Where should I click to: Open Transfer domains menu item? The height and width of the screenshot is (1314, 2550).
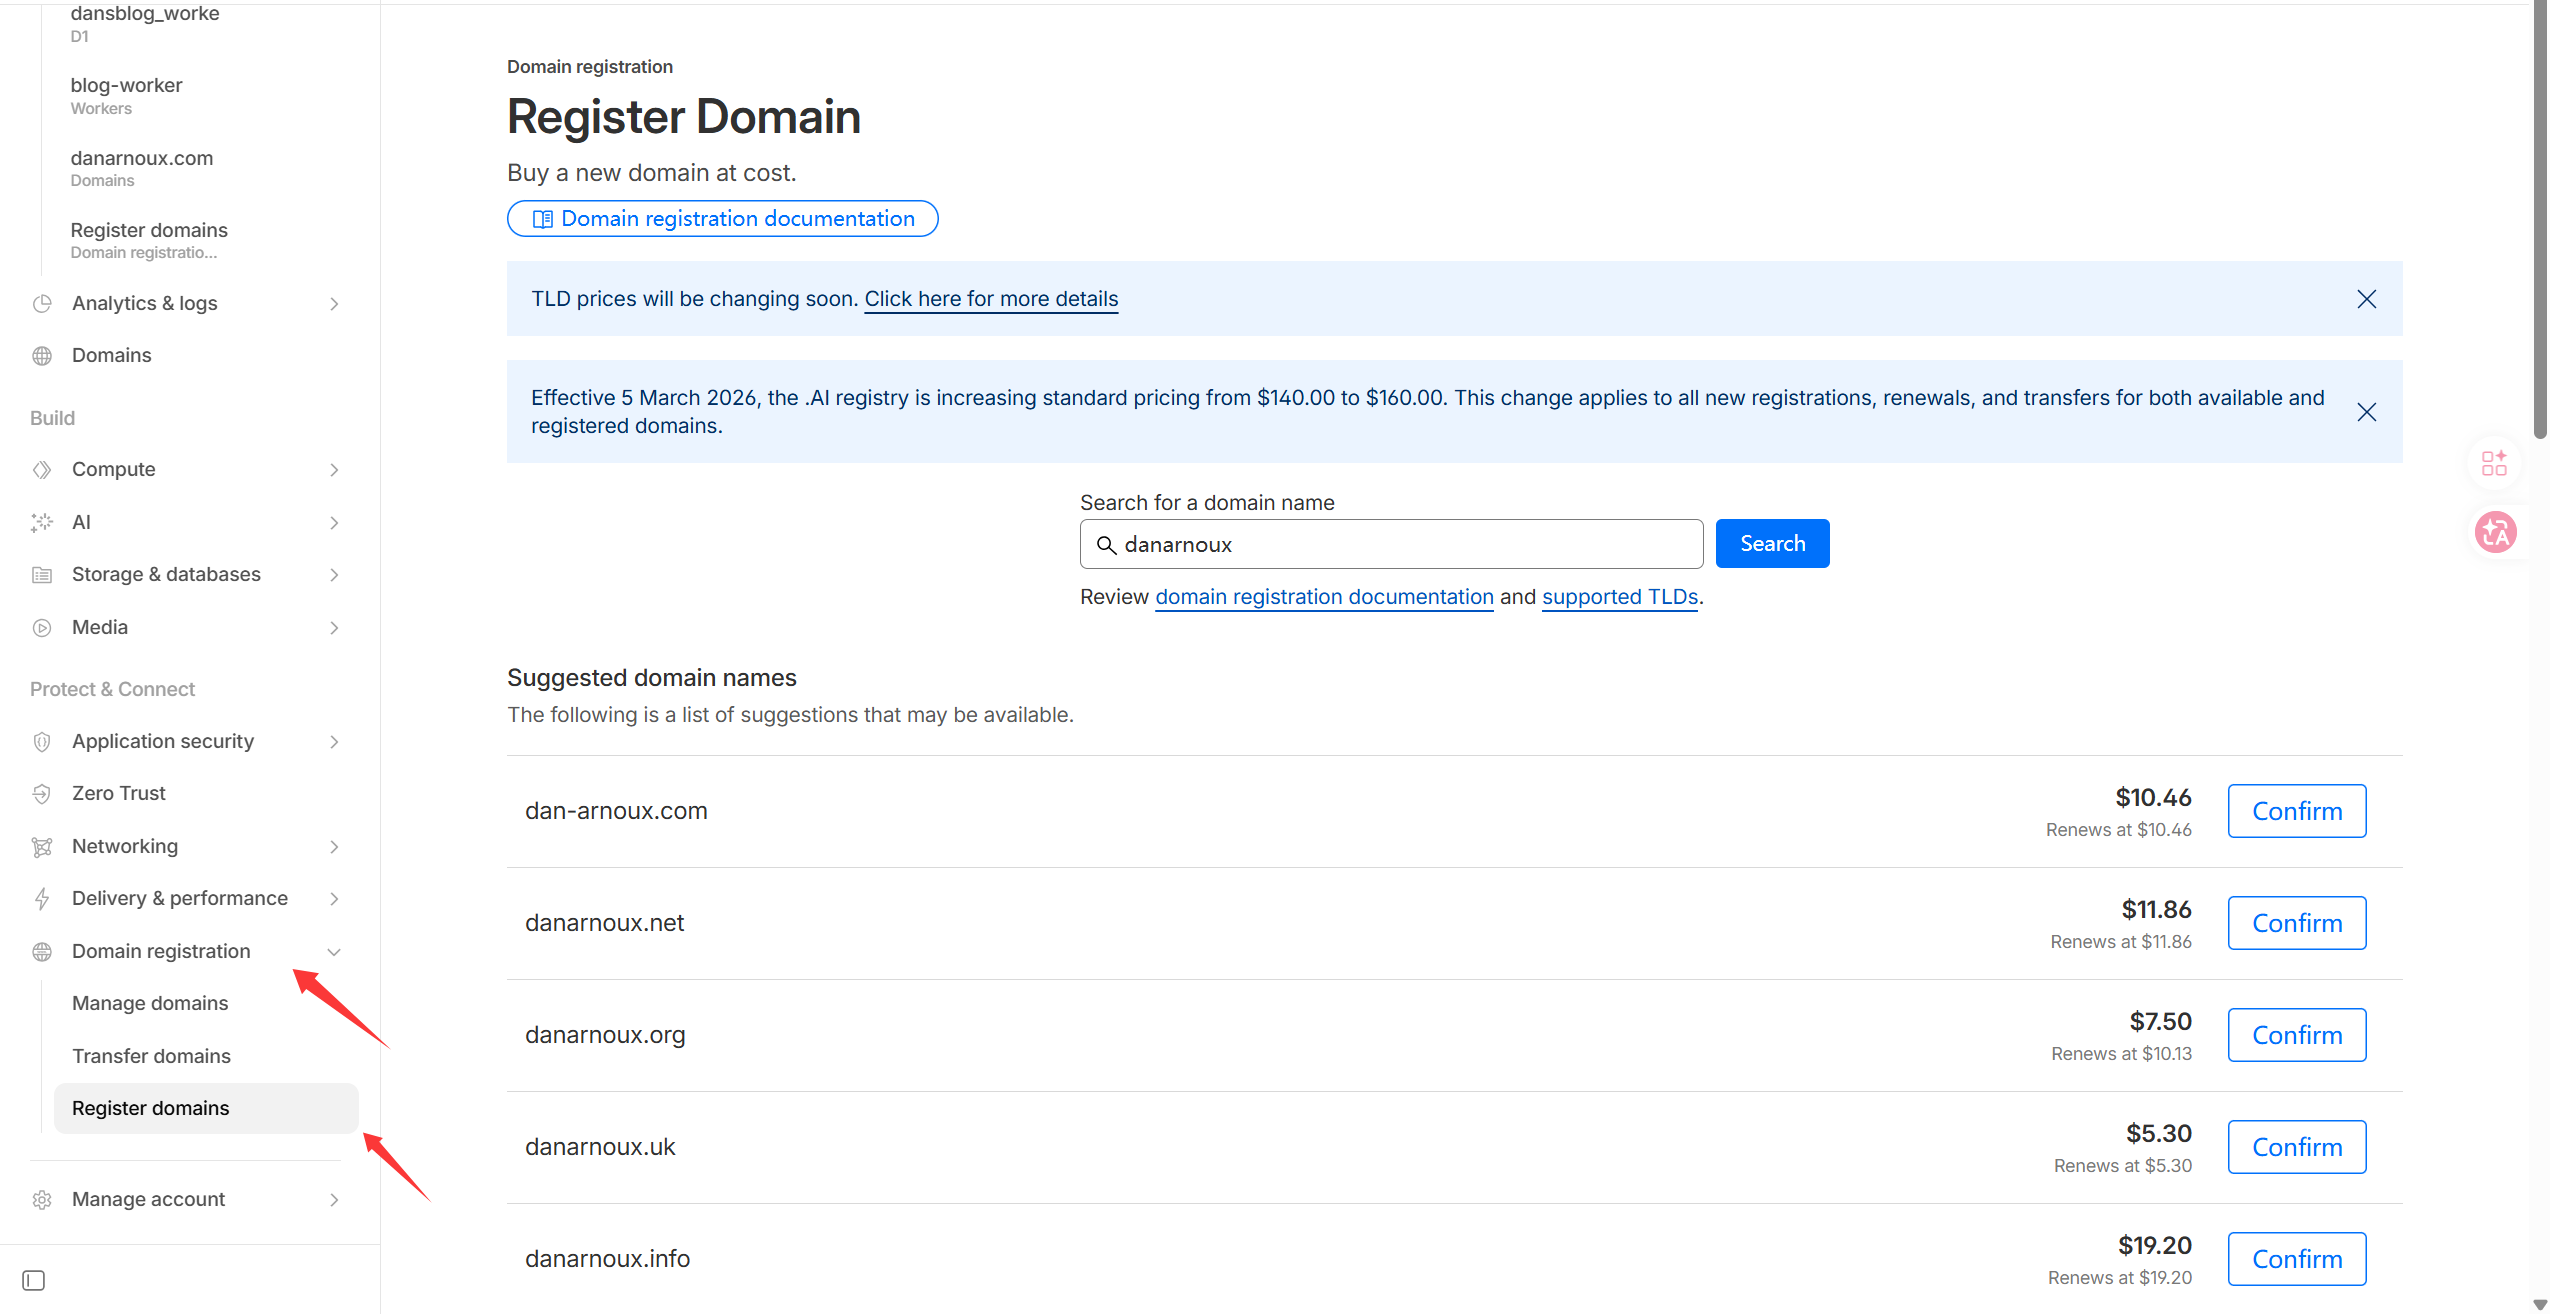(151, 1056)
